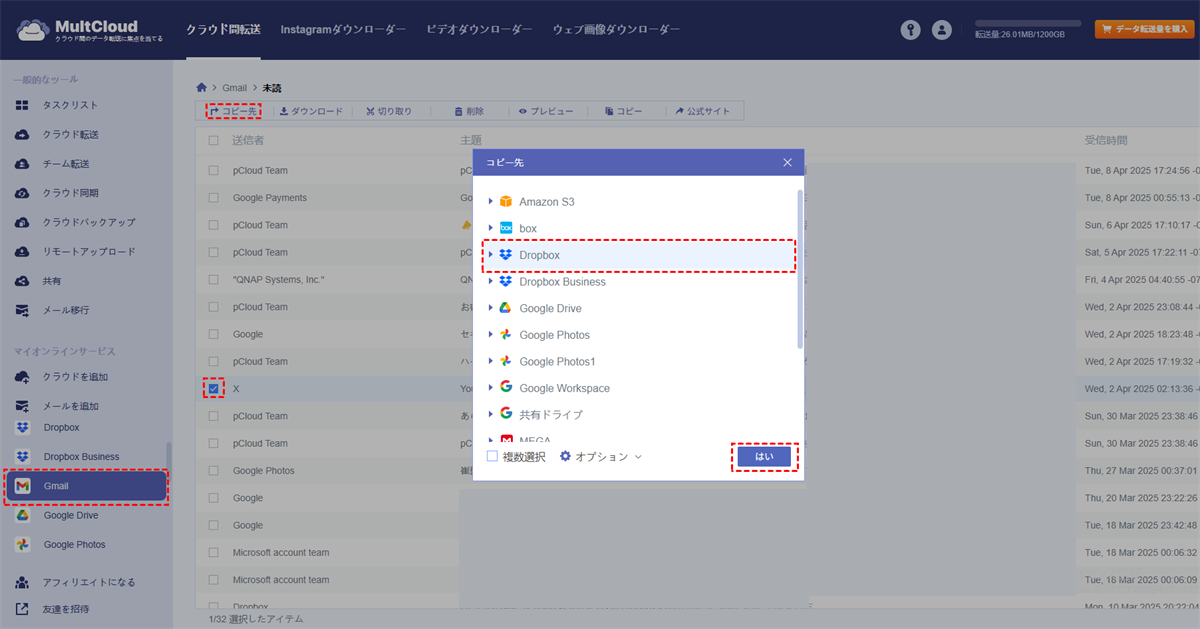The height and width of the screenshot is (629, 1200).
Task: Click the Amazon S3 icon in dialog
Action: pos(506,202)
